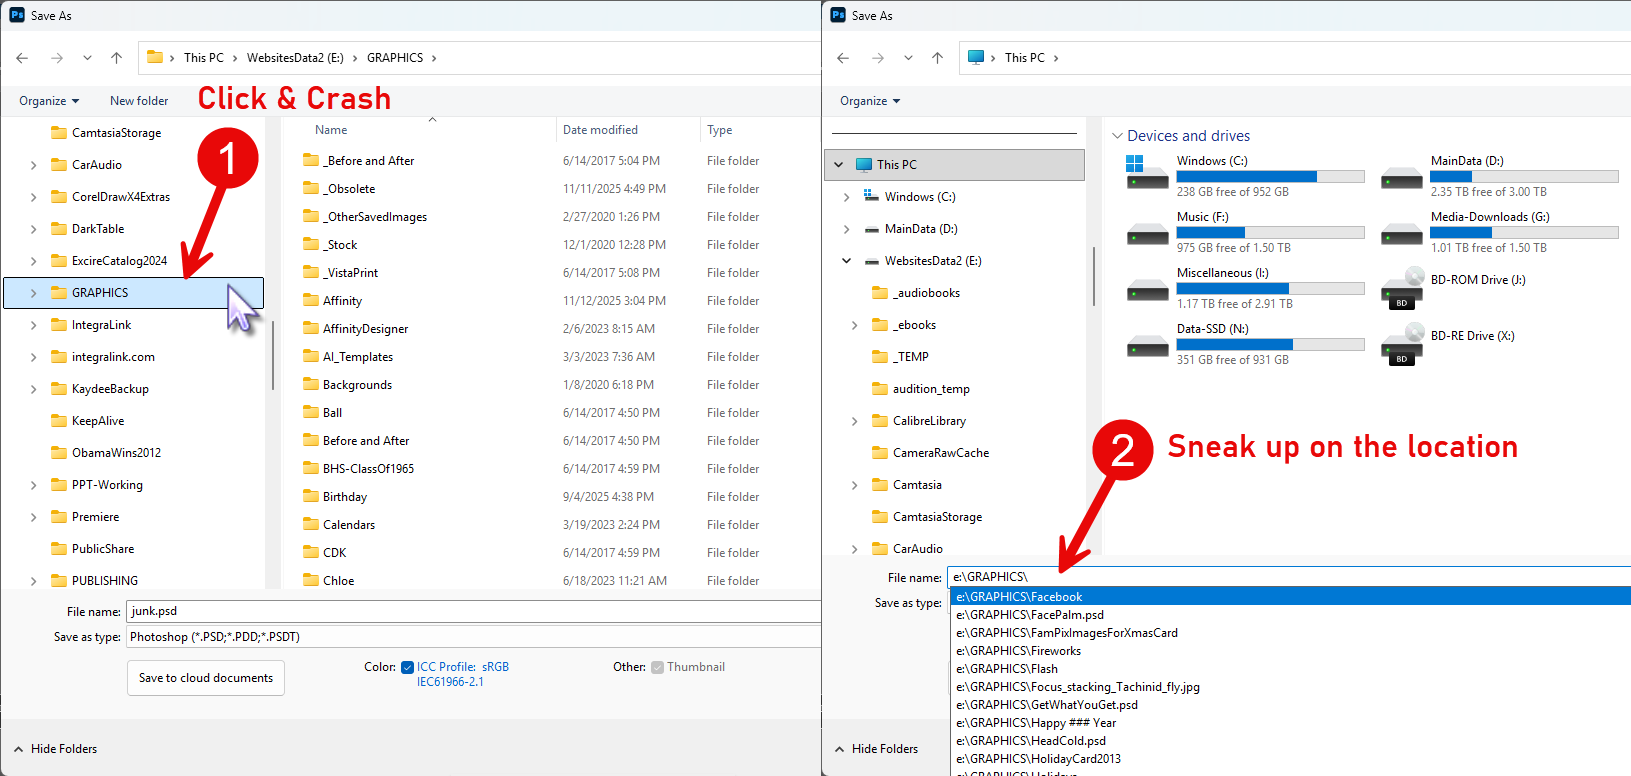This screenshot has width=1631, height=776.
Task: Open the Organize menu in right window
Action: pyautogui.click(x=870, y=101)
